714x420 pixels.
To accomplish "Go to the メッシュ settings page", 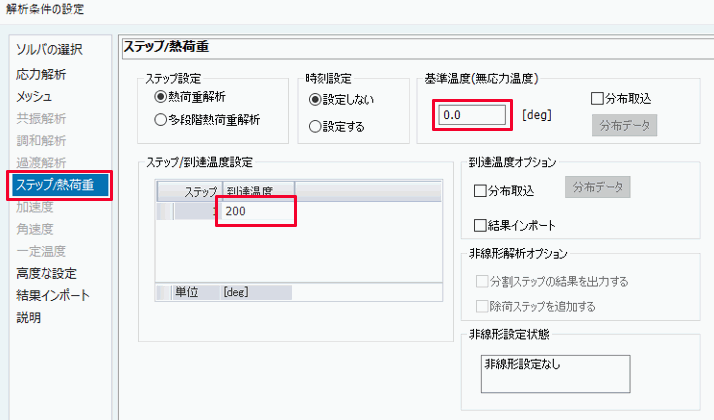I will pos(35,97).
